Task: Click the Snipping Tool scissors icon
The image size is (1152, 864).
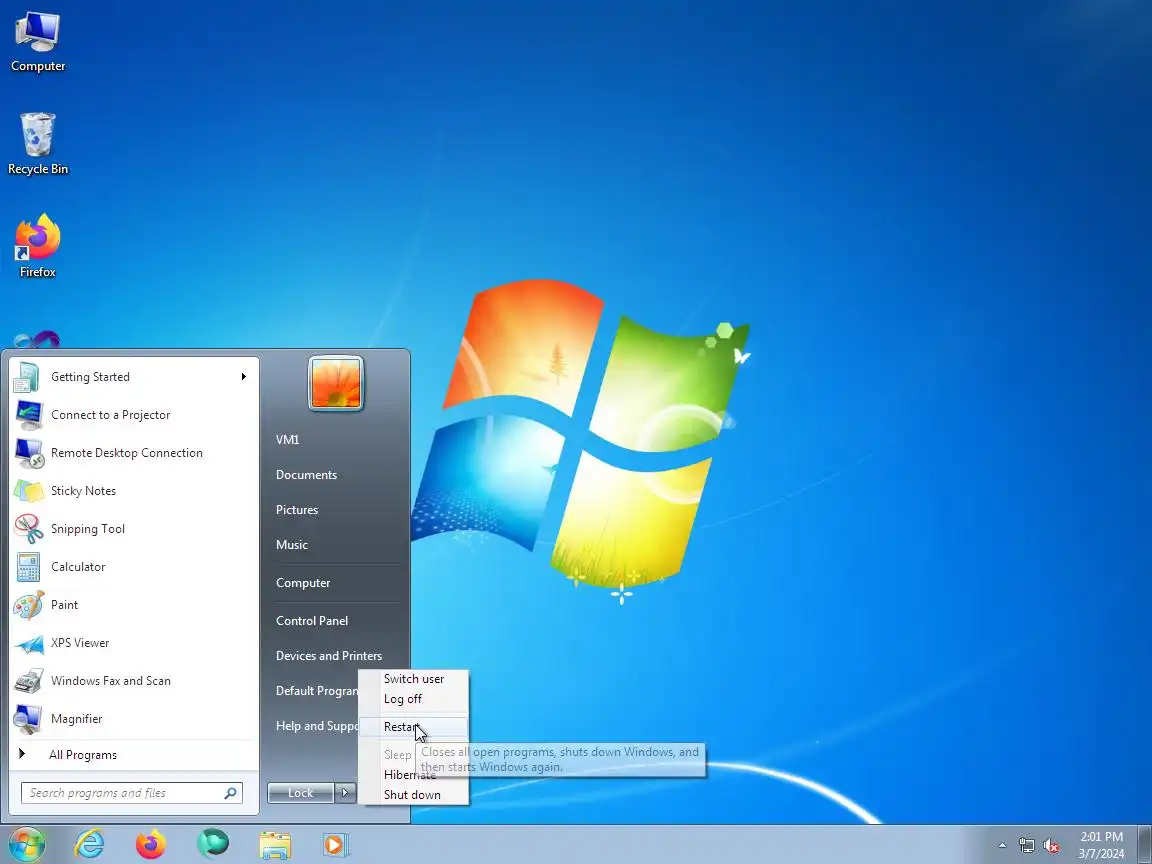Action: point(29,529)
